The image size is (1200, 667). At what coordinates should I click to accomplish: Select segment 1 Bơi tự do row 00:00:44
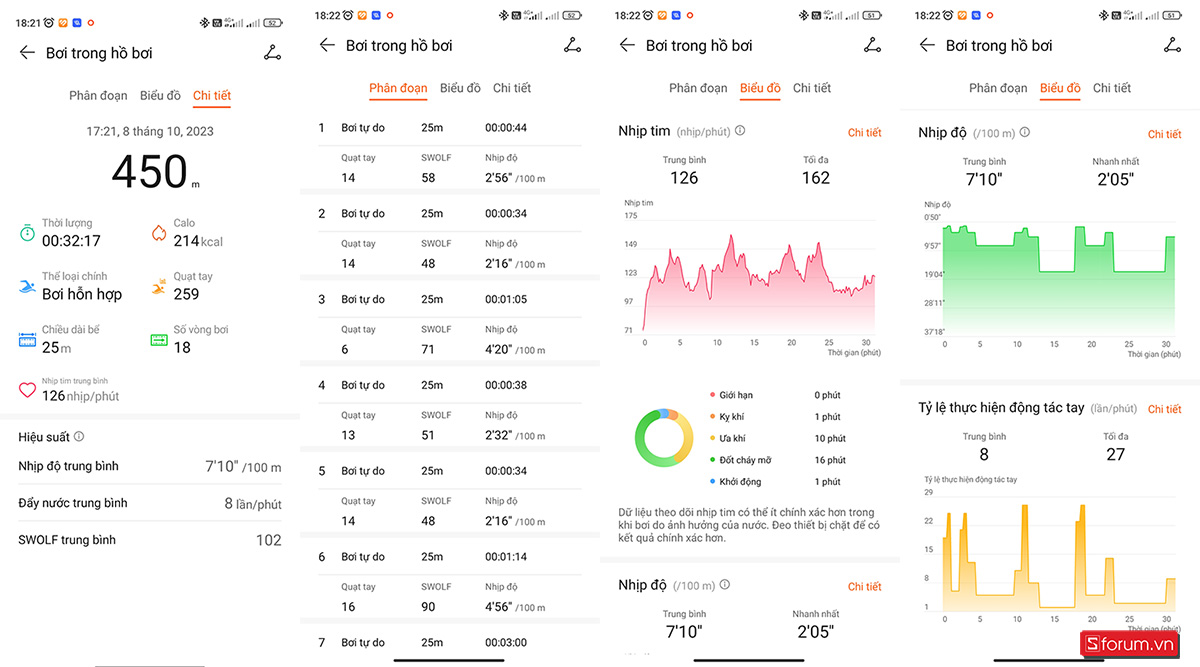coord(450,128)
